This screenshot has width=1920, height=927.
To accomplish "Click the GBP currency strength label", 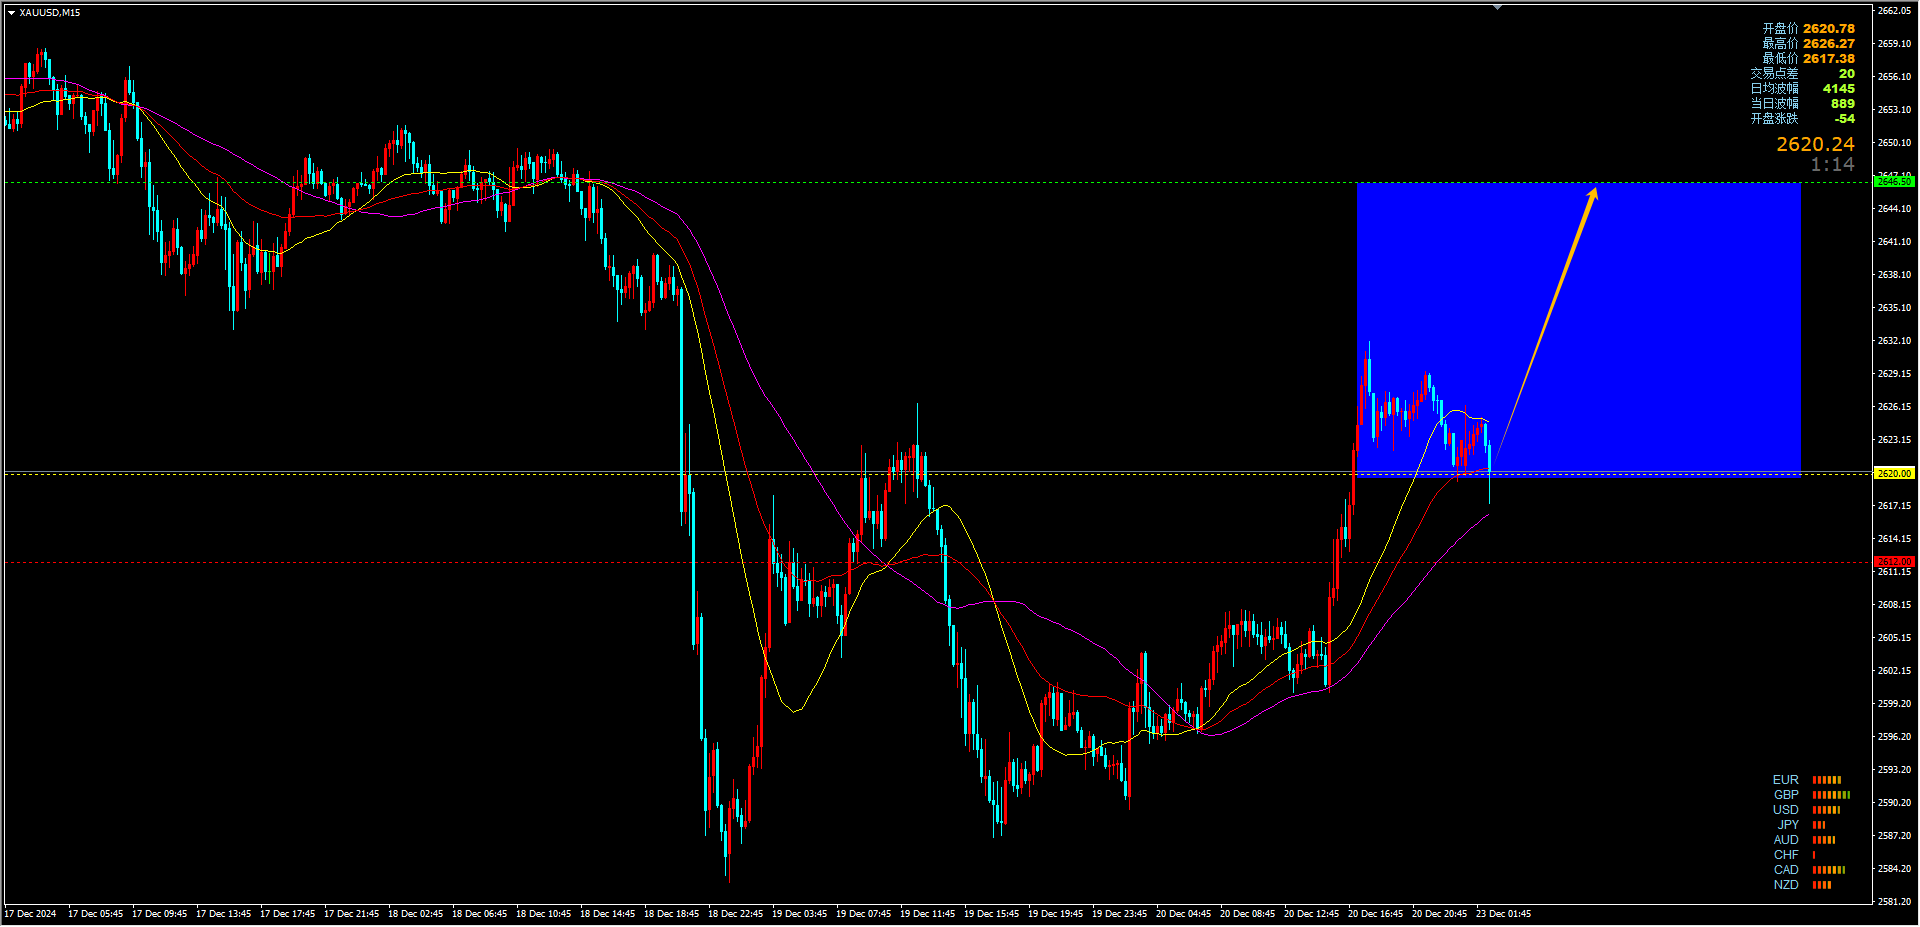I will tap(1786, 795).
